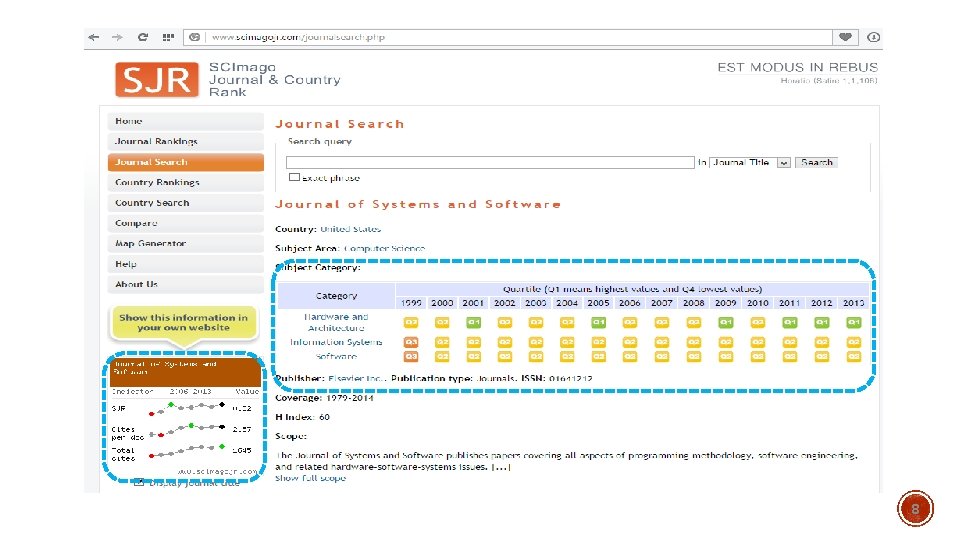
Task: Click Show this information in your own website
Action: 184,323
